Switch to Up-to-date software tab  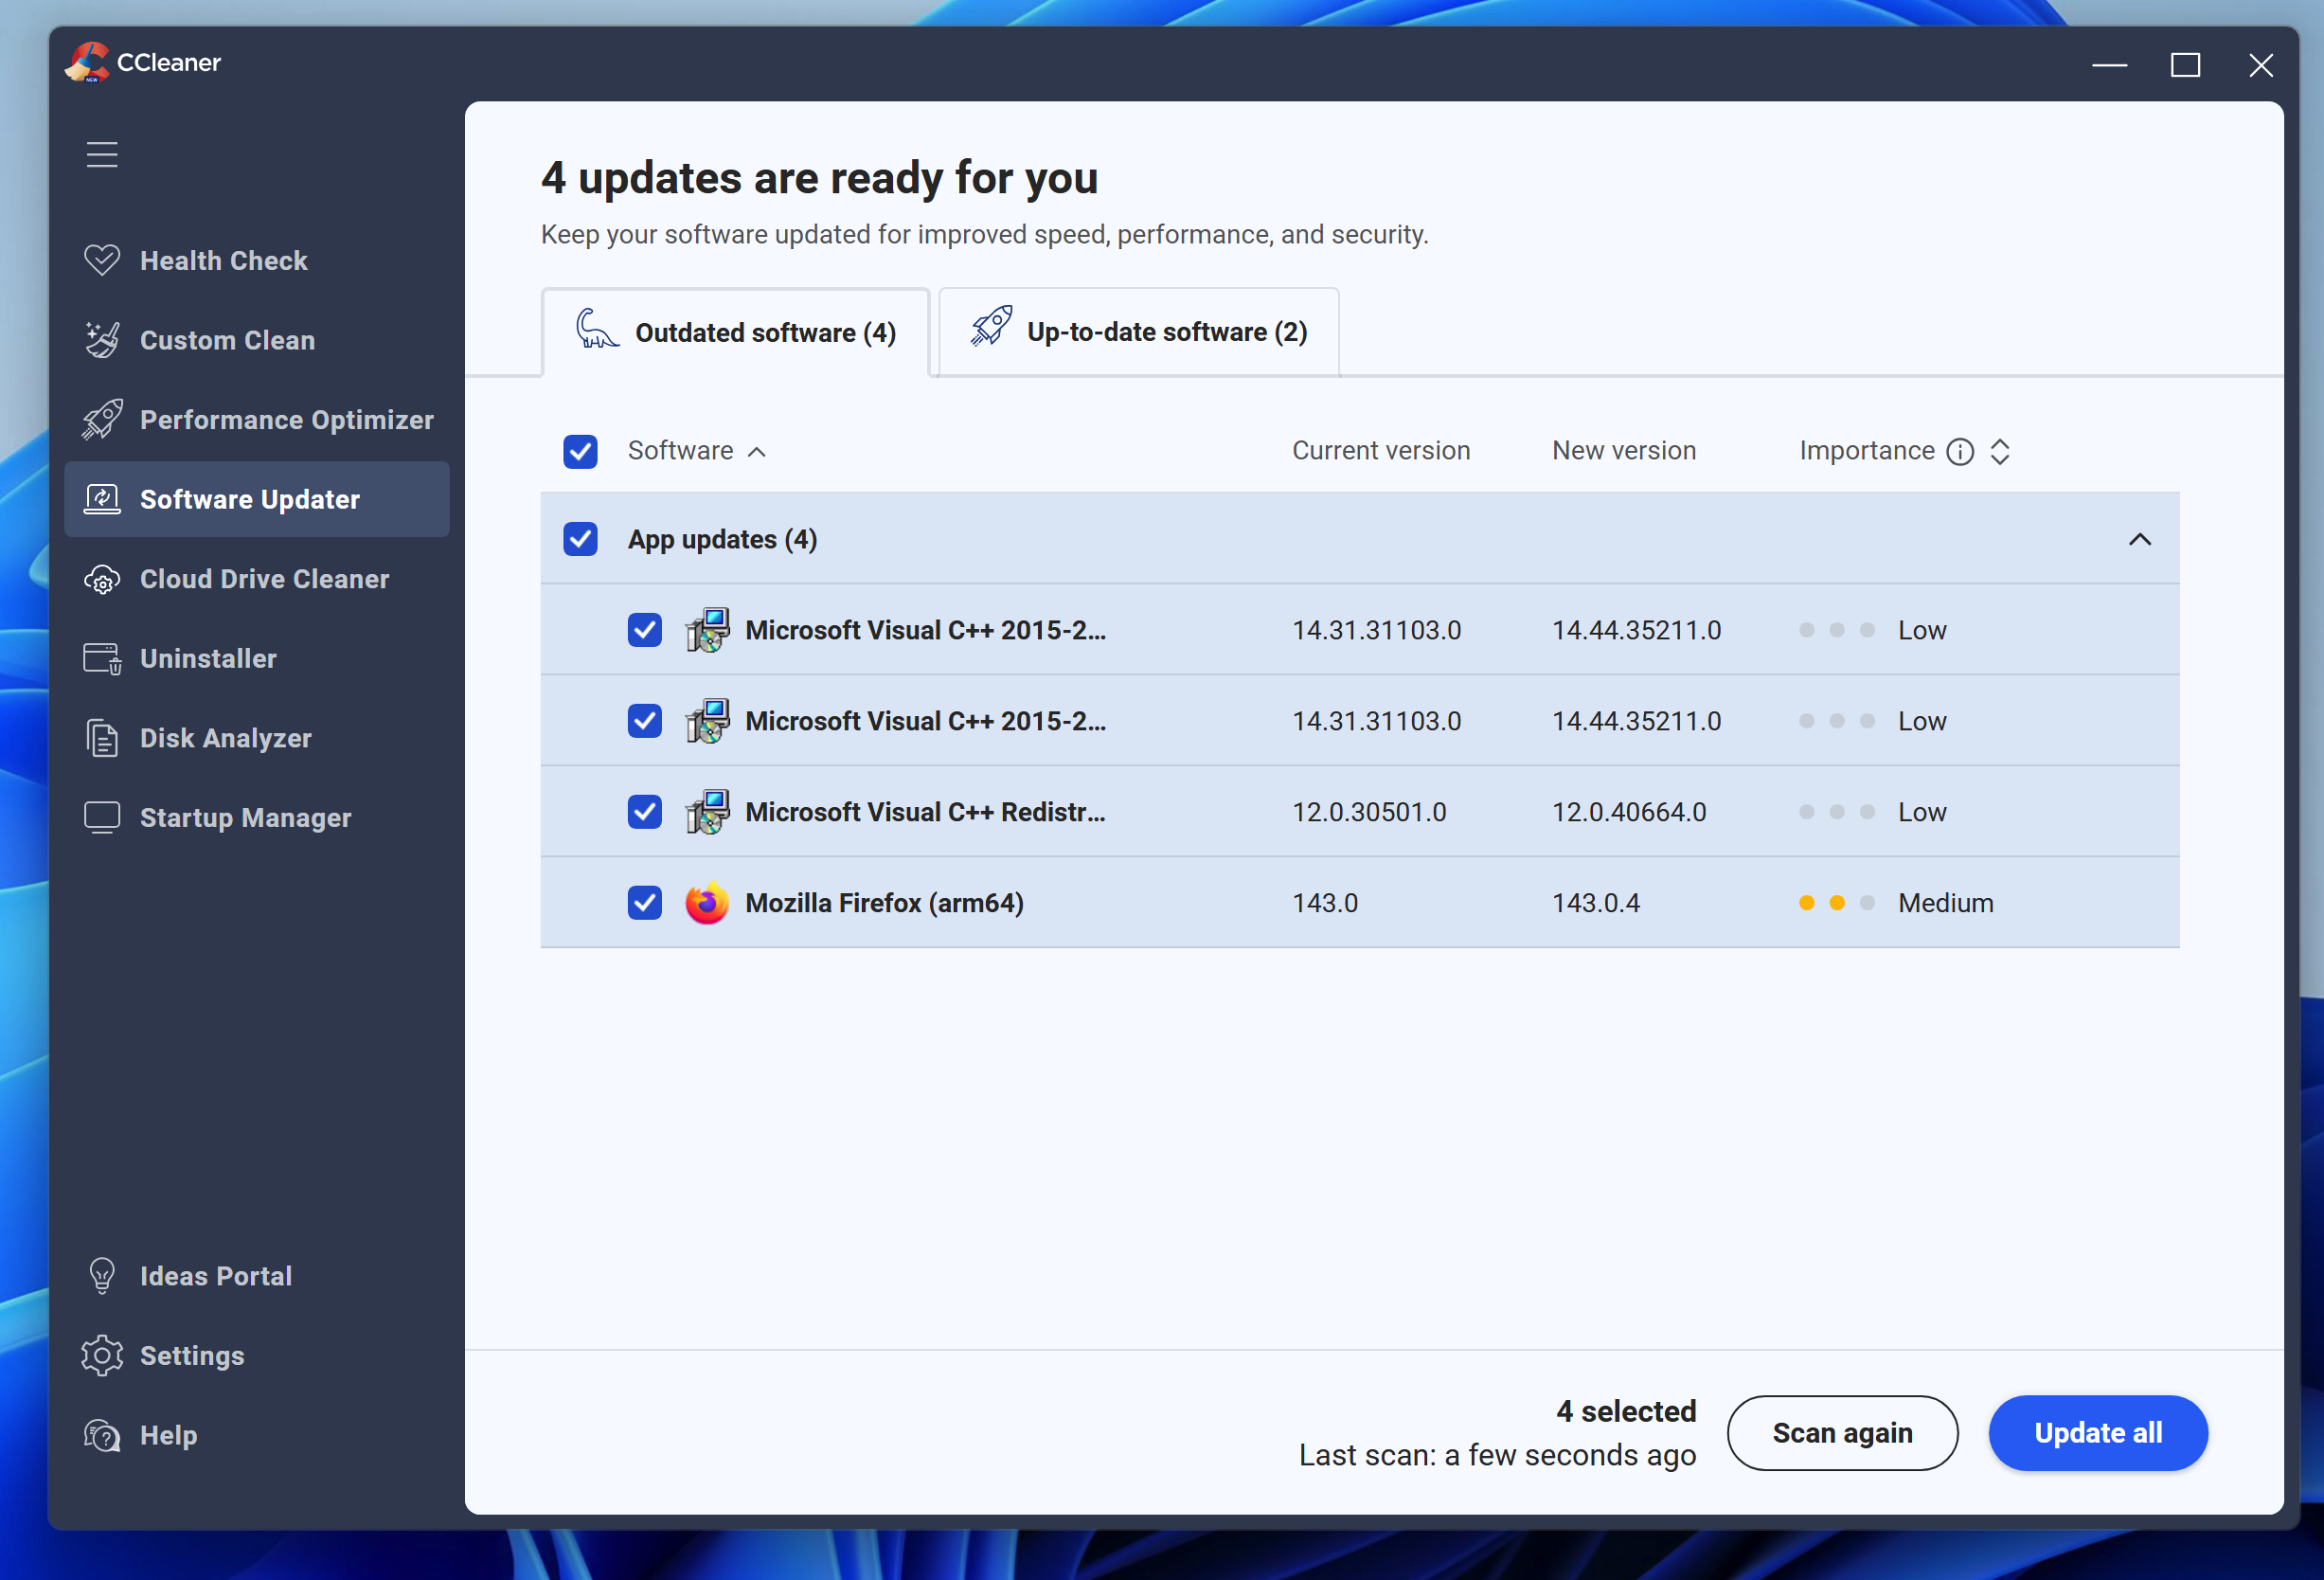click(x=1139, y=332)
